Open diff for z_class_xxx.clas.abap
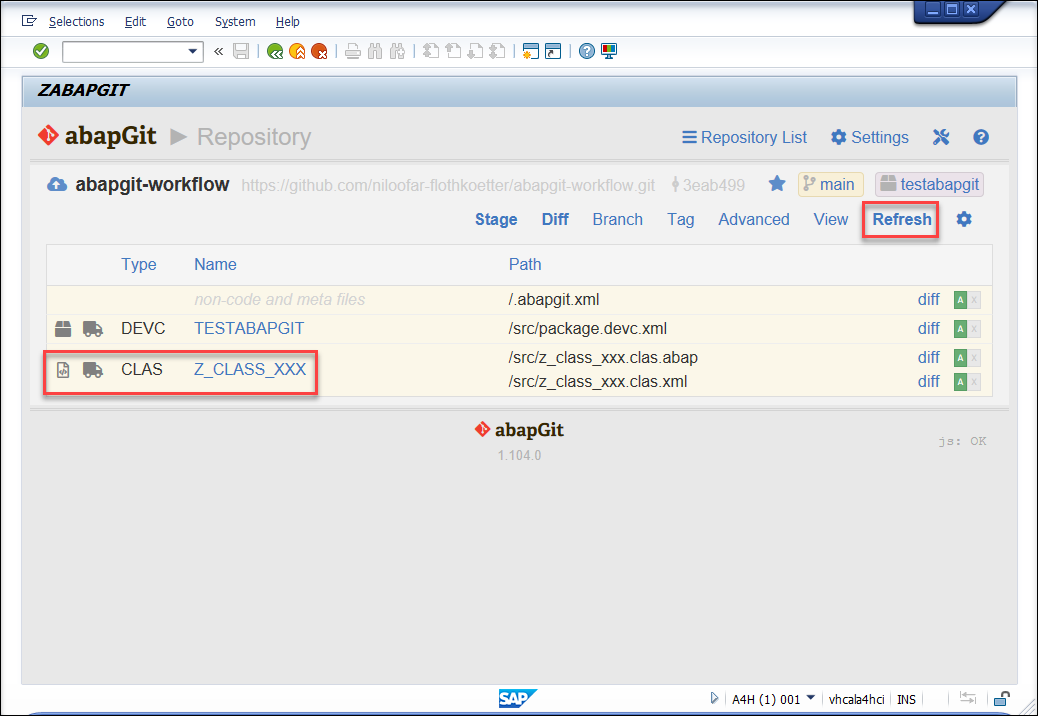1038x716 pixels. 928,357
